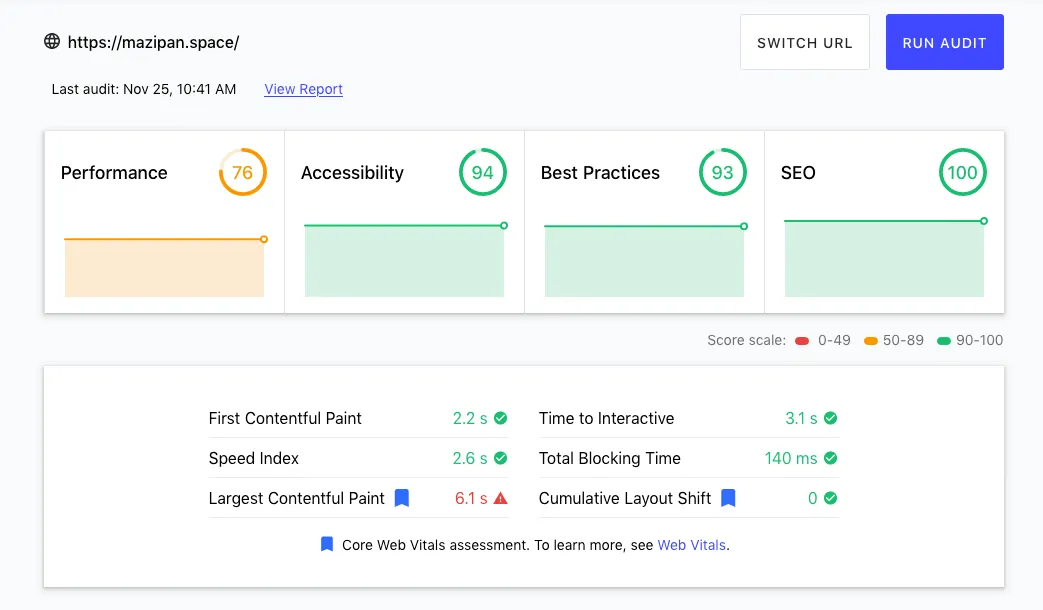Click the red 0-49 score scale swatch
The image size is (1043, 610).
click(x=802, y=341)
